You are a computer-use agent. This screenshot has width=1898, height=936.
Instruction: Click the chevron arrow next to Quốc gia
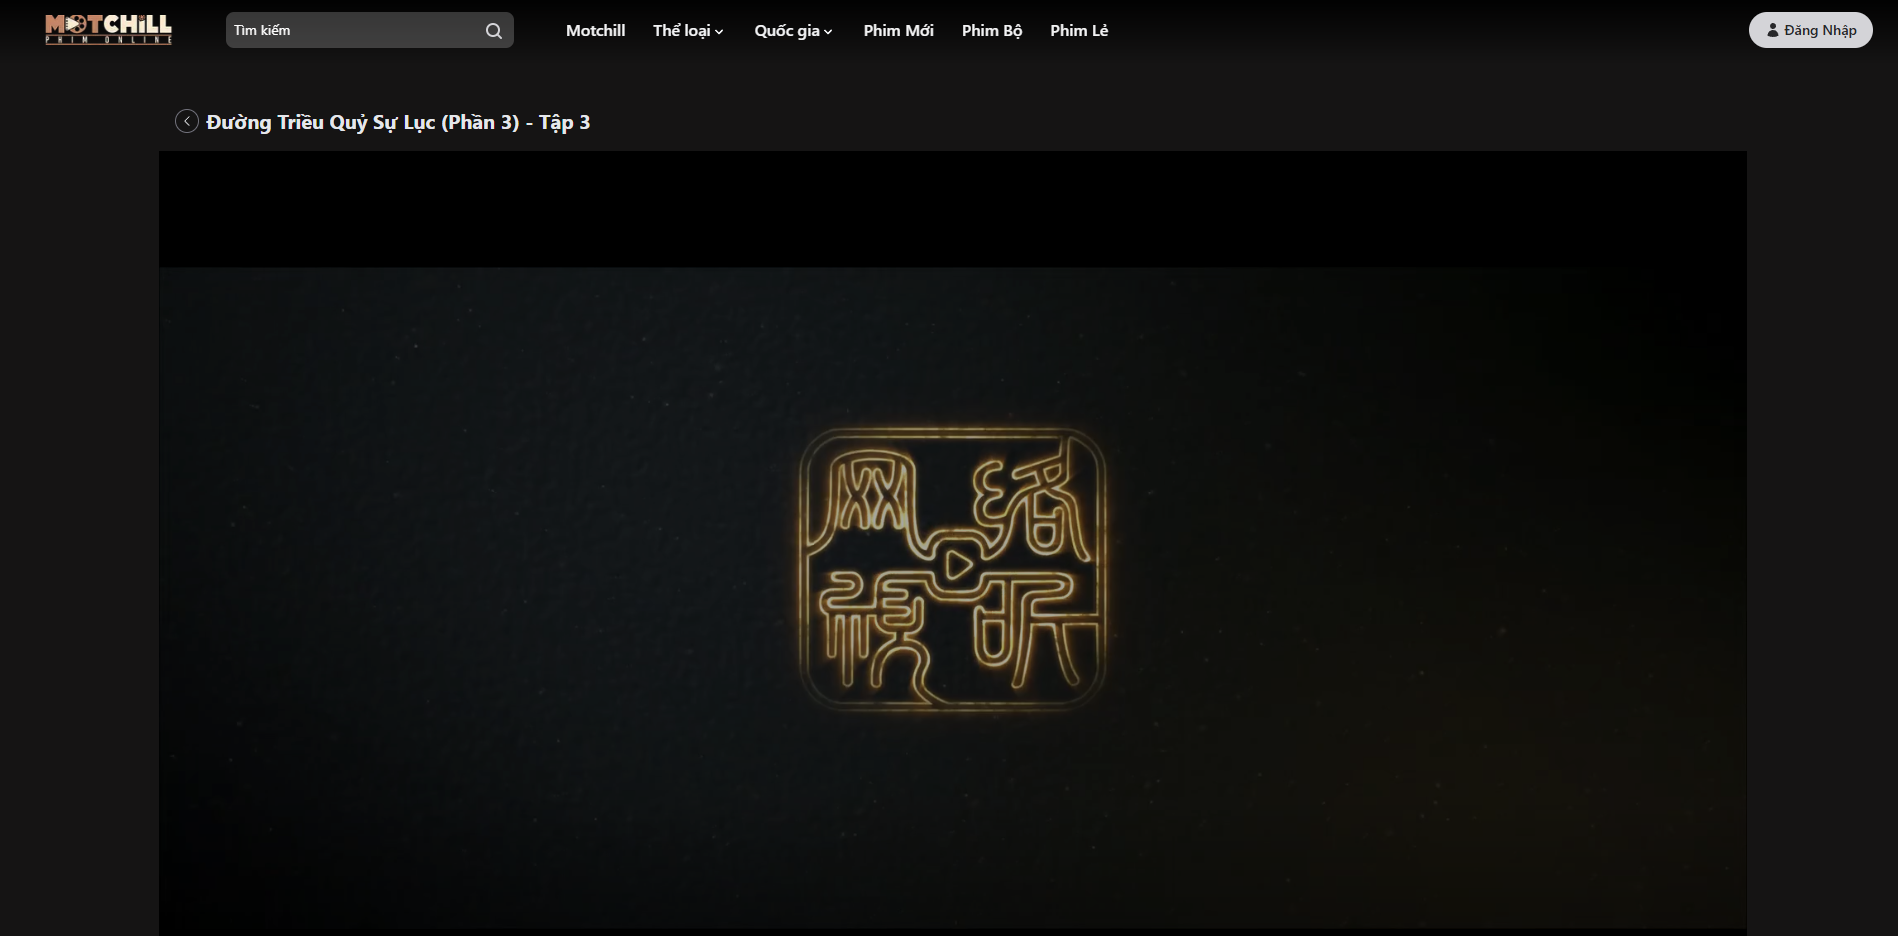(x=828, y=32)
